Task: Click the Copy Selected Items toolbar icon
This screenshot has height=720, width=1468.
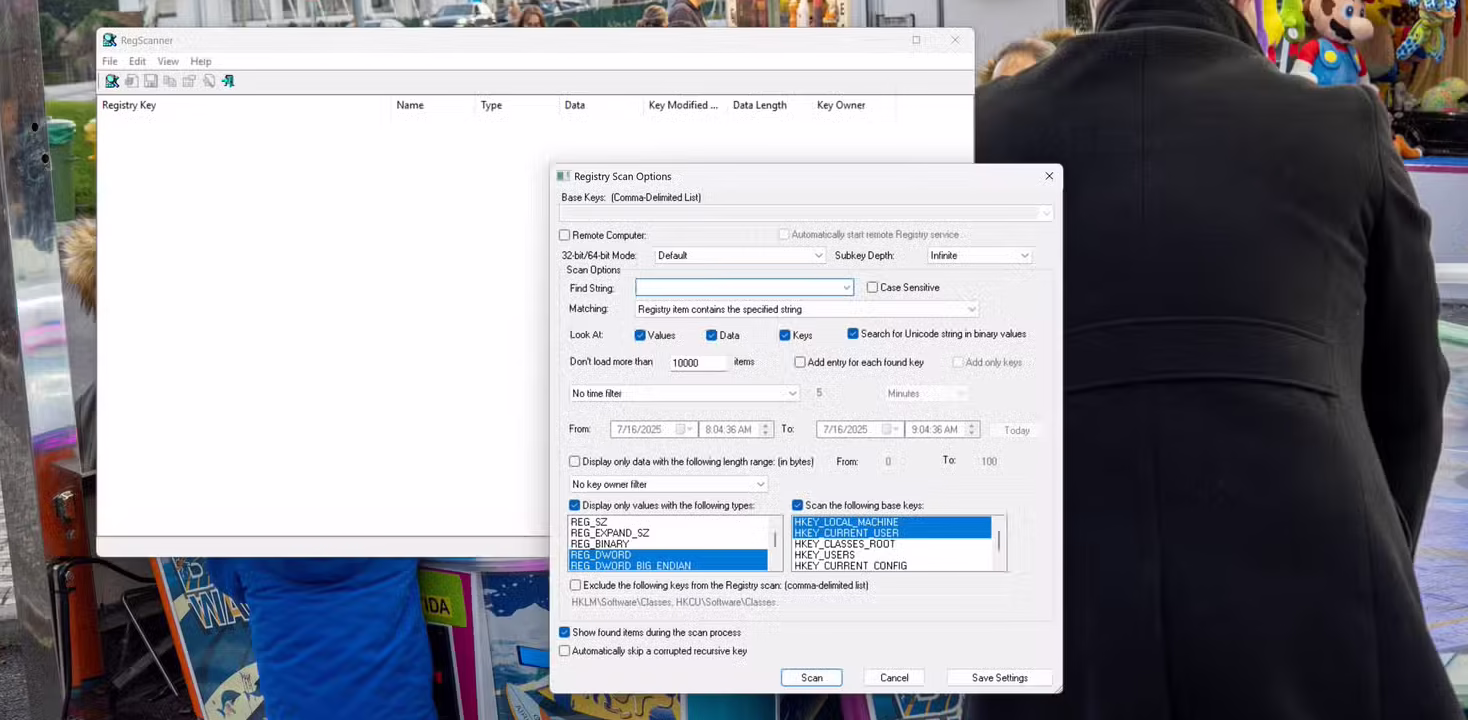Action: (170, 81)
